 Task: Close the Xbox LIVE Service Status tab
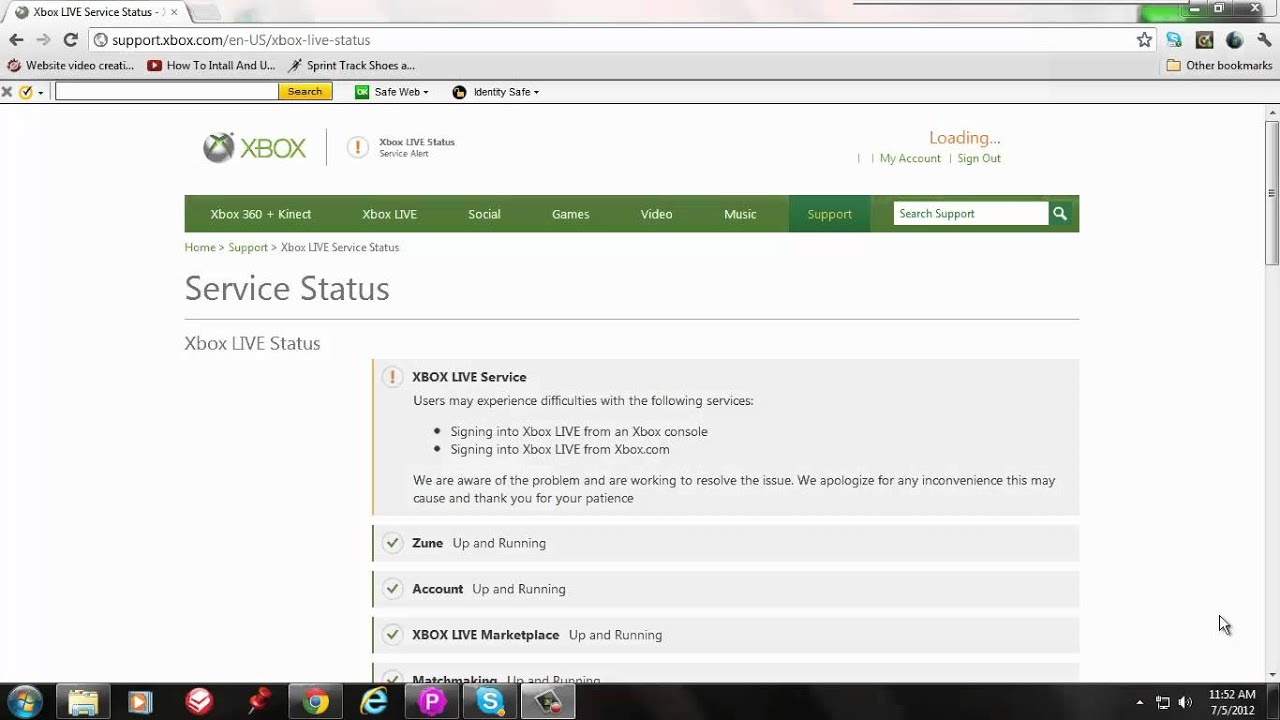(x=174, y=12)
